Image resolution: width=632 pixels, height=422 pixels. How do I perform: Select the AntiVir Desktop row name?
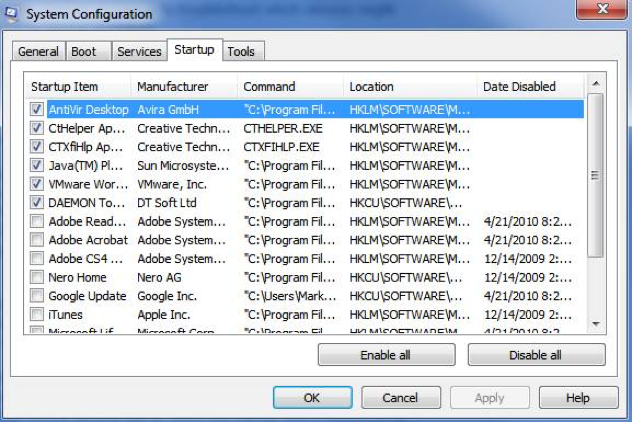[89, 110]
